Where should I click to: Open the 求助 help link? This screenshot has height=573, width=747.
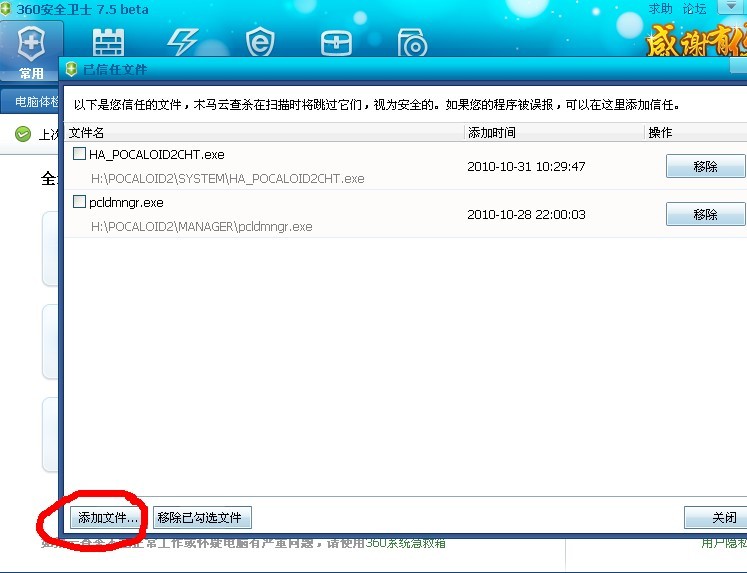(x=660, y=9)
